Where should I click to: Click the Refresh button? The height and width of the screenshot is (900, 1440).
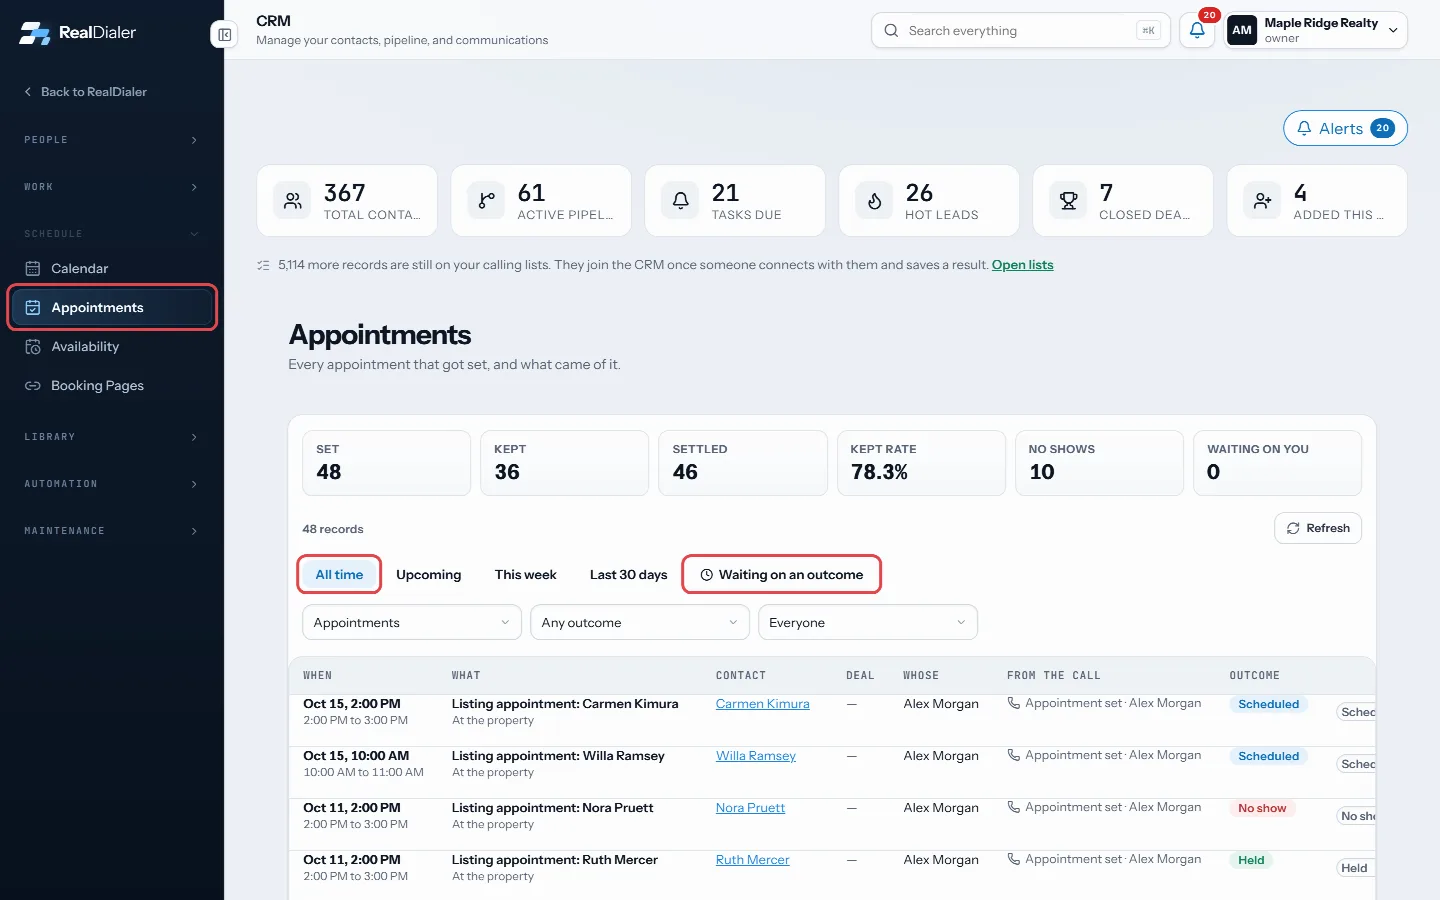point(1318,528)
